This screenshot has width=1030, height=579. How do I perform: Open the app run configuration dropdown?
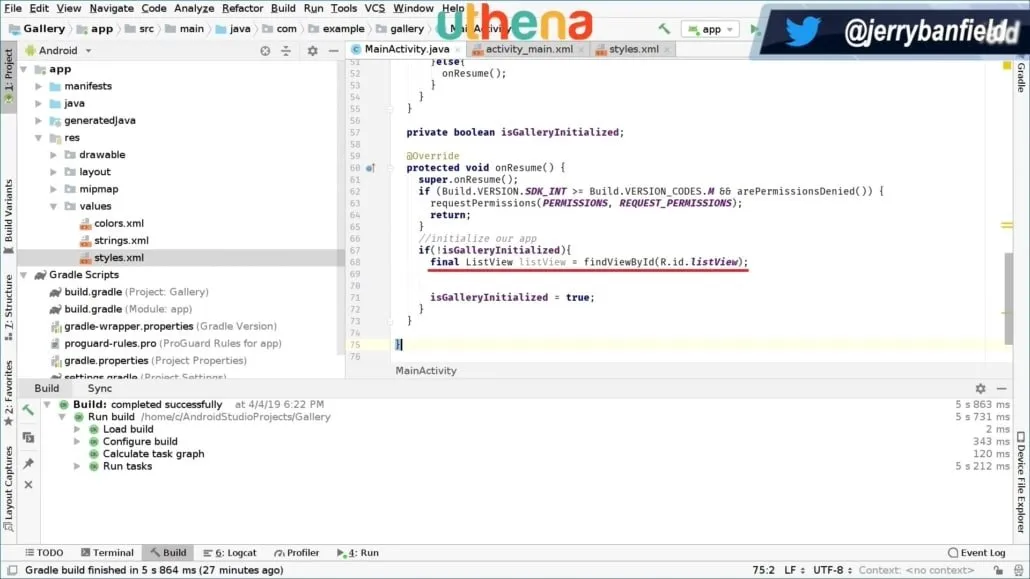[710, 29]
